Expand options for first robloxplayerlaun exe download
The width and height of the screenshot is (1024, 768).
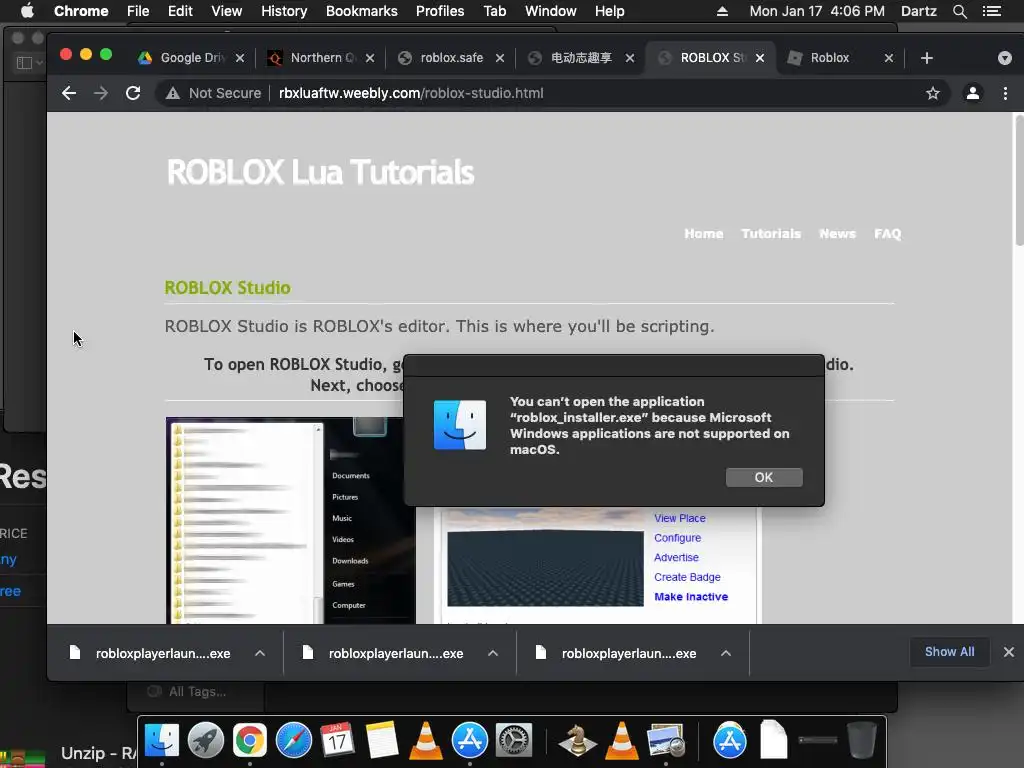tap(260, 653)
